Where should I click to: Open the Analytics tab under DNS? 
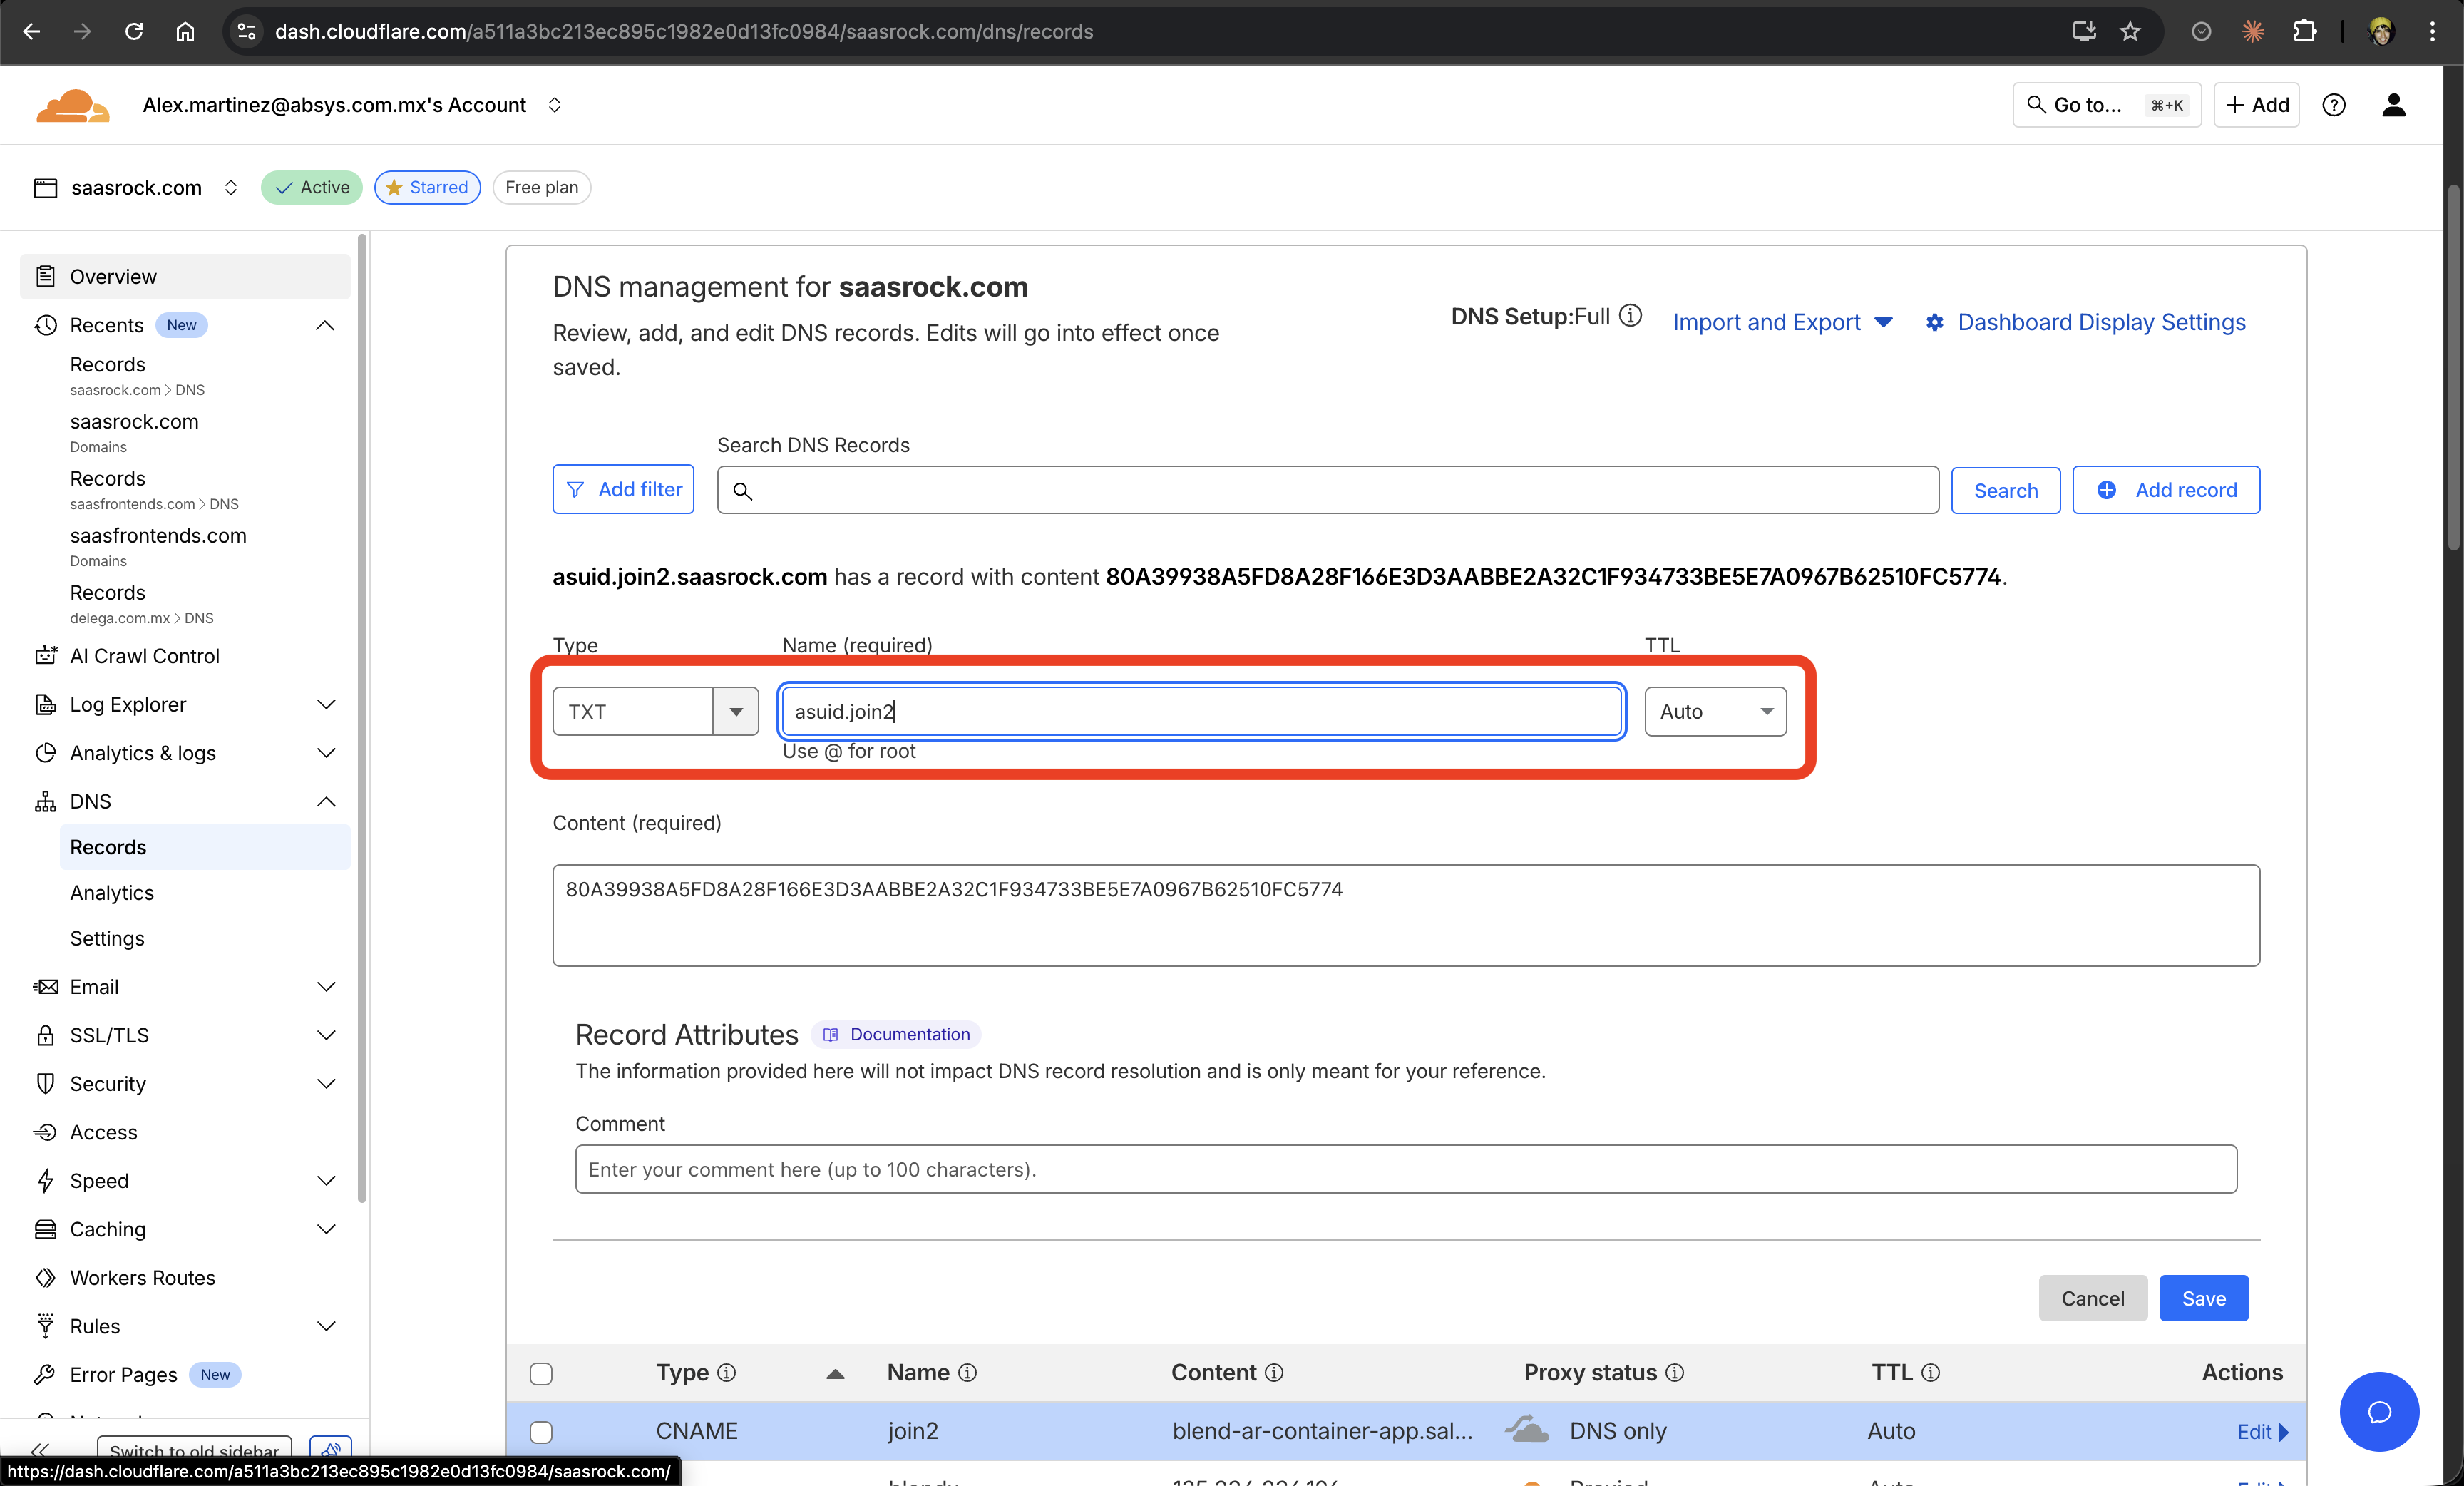click(111, 892)
